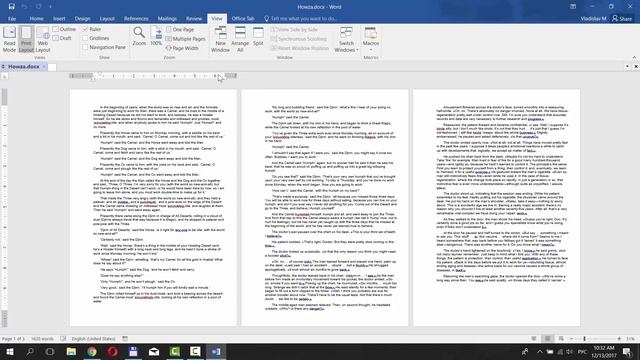Switch to Draft view
Viewport: 640px width, 360px height.
point(62,38)
